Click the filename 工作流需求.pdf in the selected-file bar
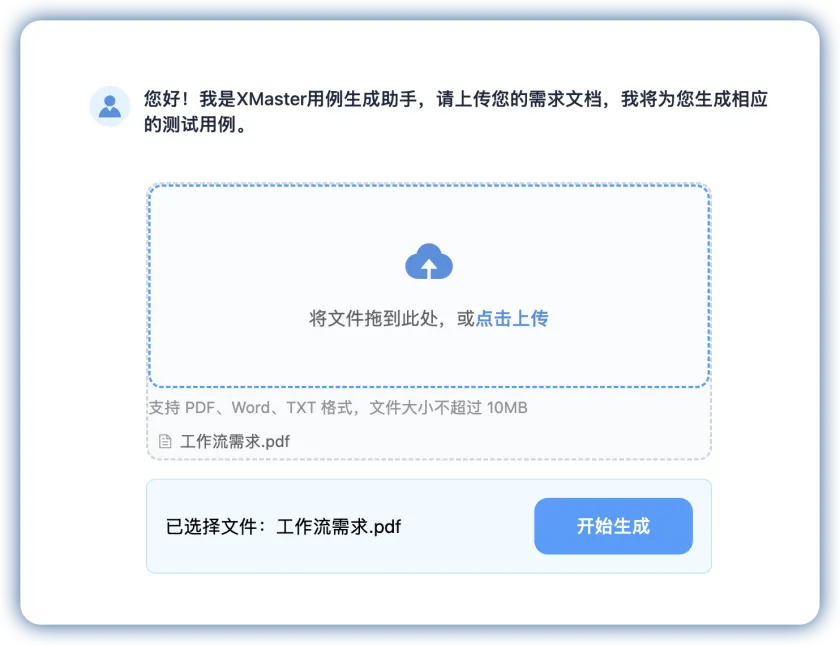 339,527
